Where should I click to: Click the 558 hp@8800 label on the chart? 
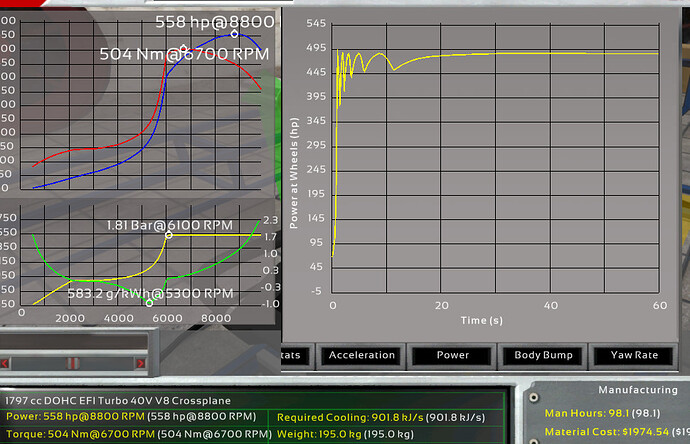216,20
